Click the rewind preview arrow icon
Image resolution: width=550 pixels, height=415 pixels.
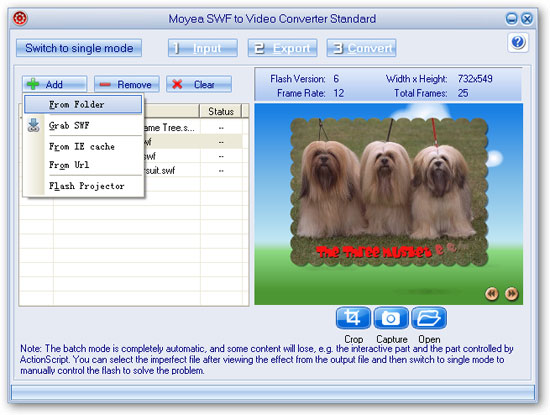(x=492, y=293)
